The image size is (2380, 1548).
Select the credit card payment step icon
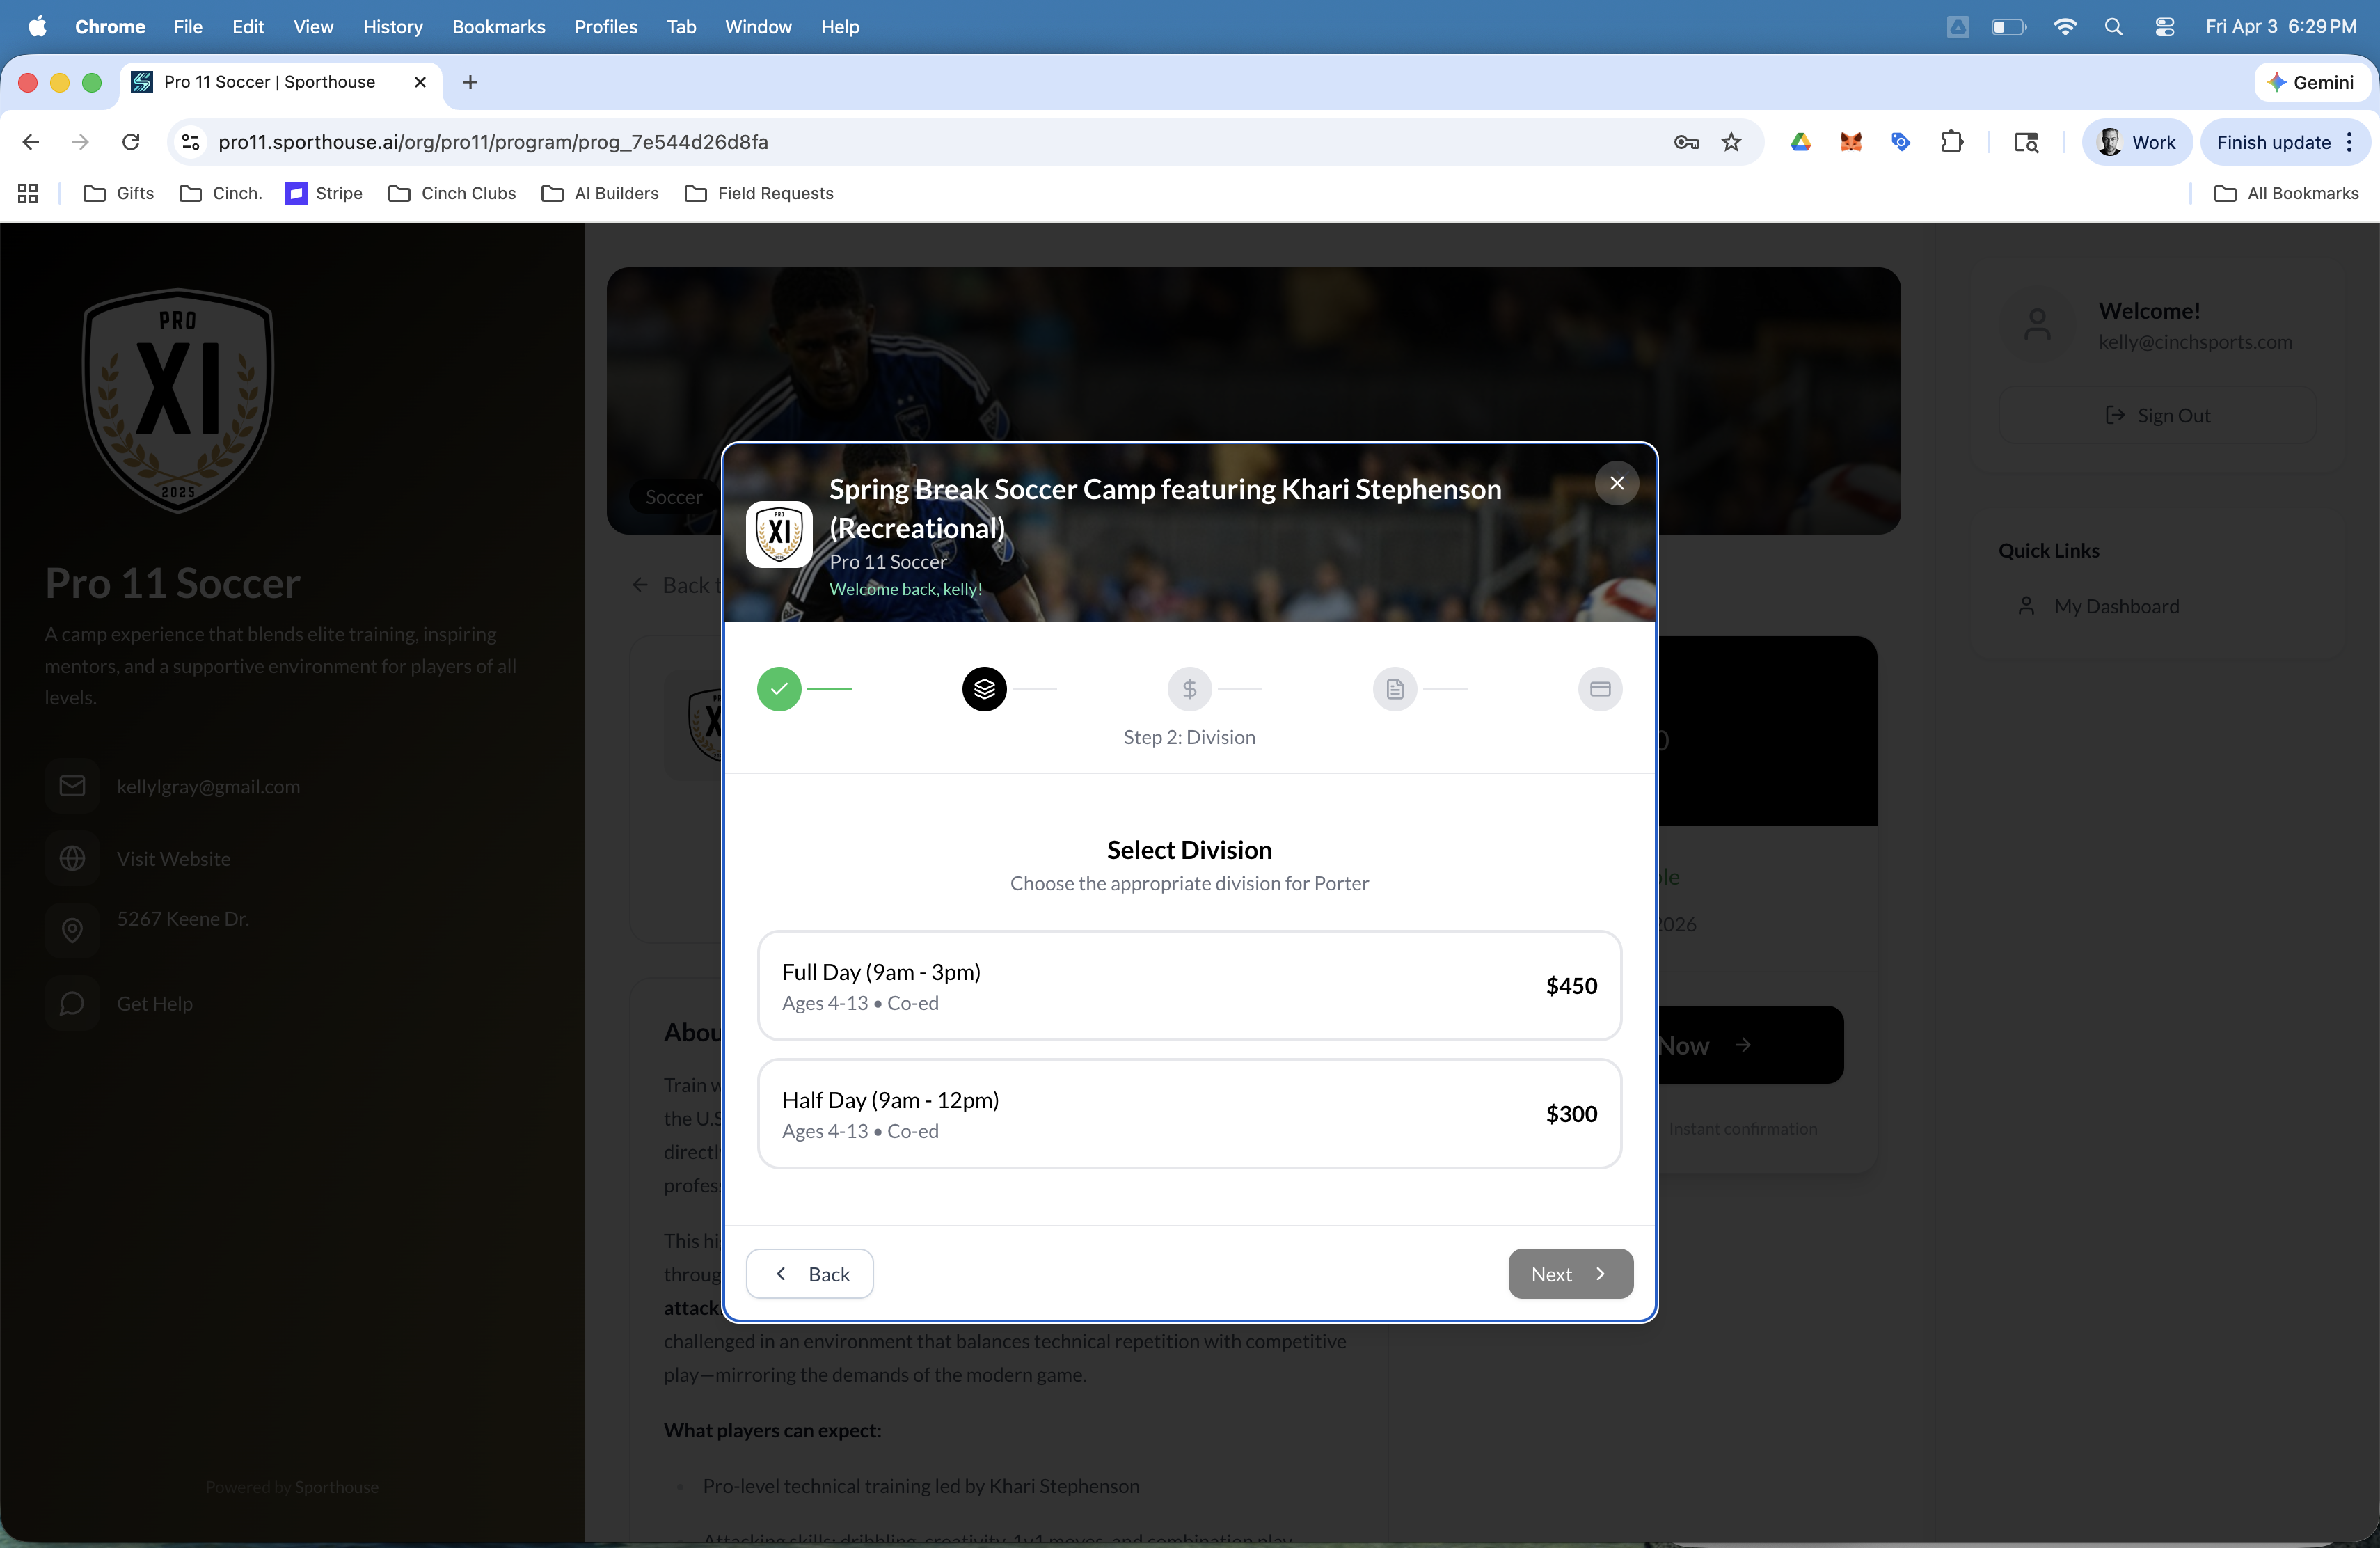coord(1600,689)
